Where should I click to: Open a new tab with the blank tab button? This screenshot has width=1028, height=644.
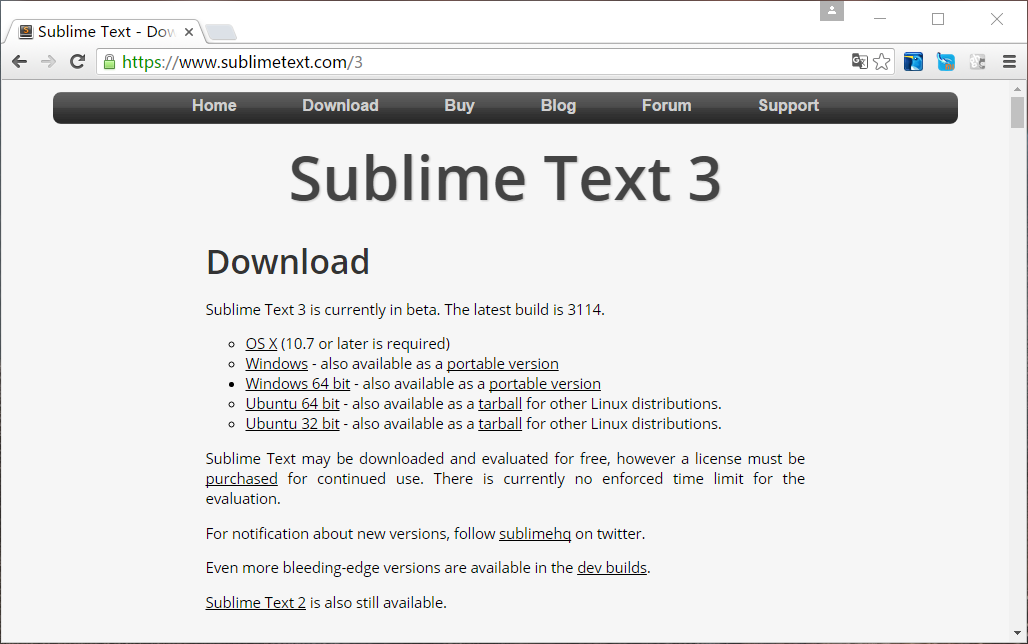(220, 32)
